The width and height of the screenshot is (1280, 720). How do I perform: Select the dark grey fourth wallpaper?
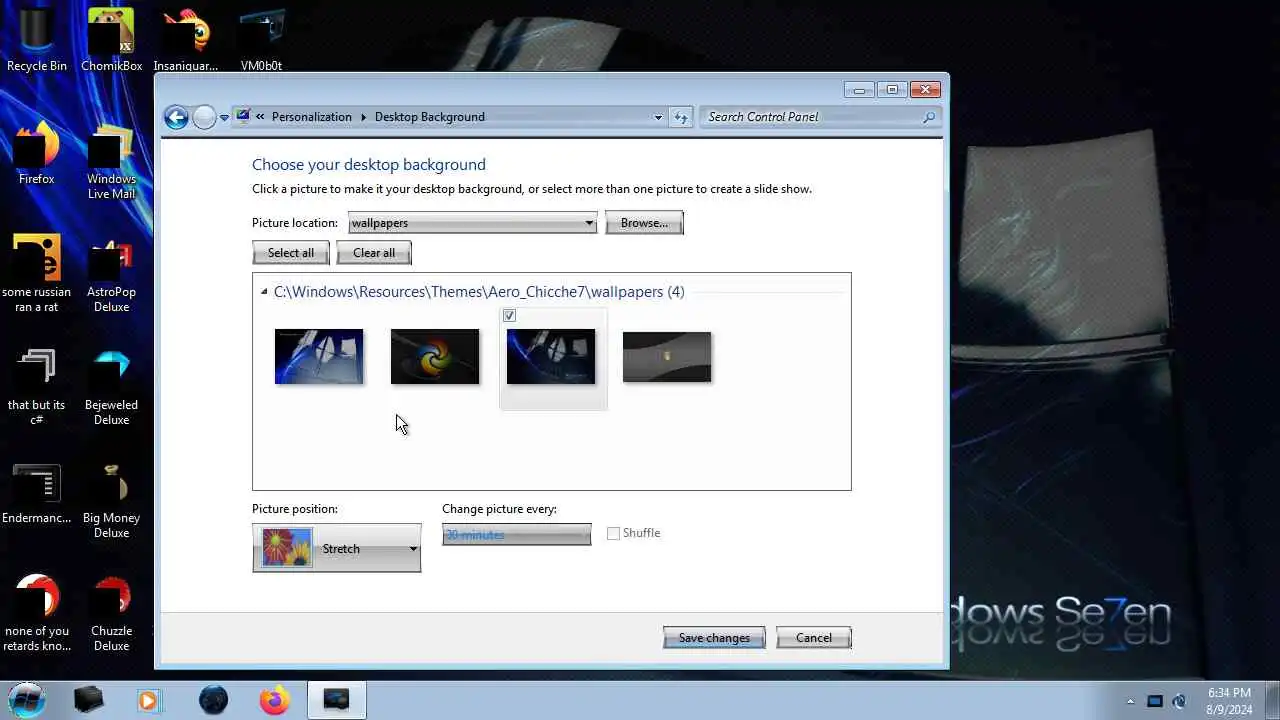coord(667,357)
